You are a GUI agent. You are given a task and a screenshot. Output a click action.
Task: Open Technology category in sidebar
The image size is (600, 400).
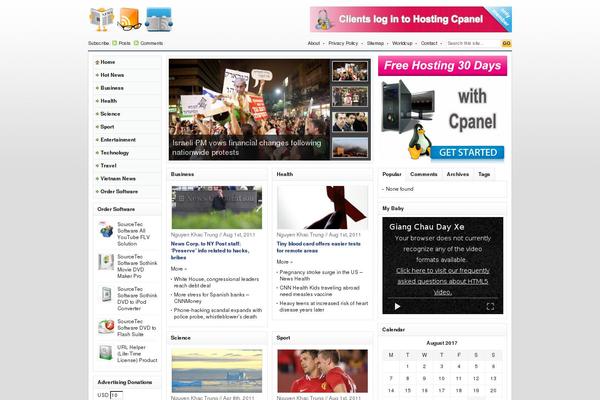click(x=114, y=153)
